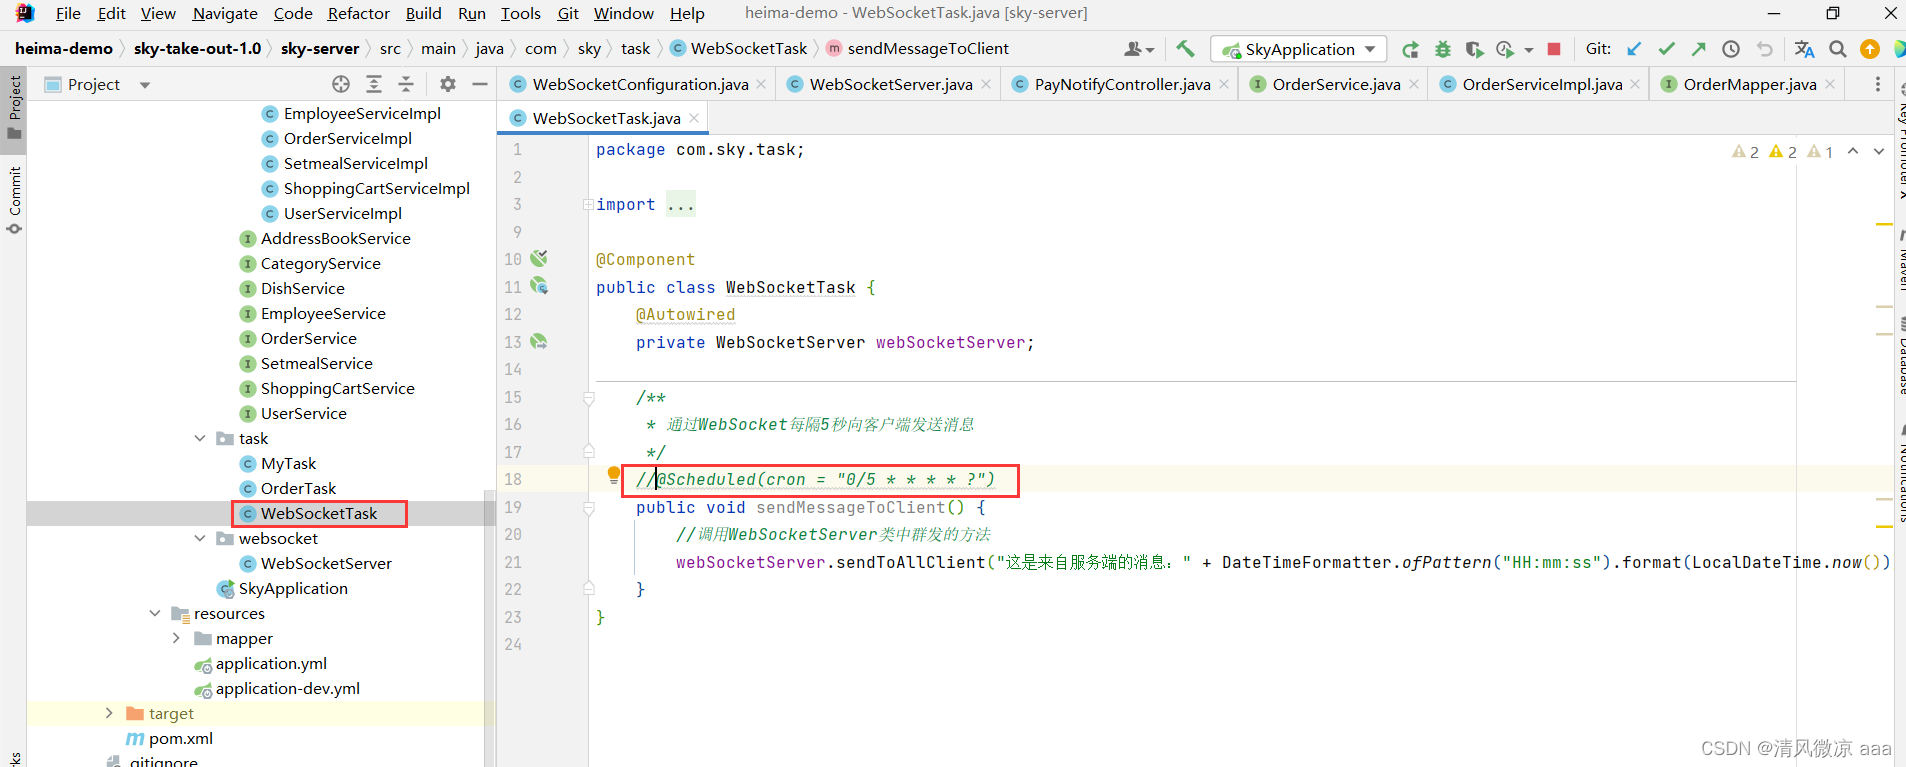This screenshot has width=1906, height=767.
Task: Select WebSocketTask in the project tree
Action: [x=319, y=513]
